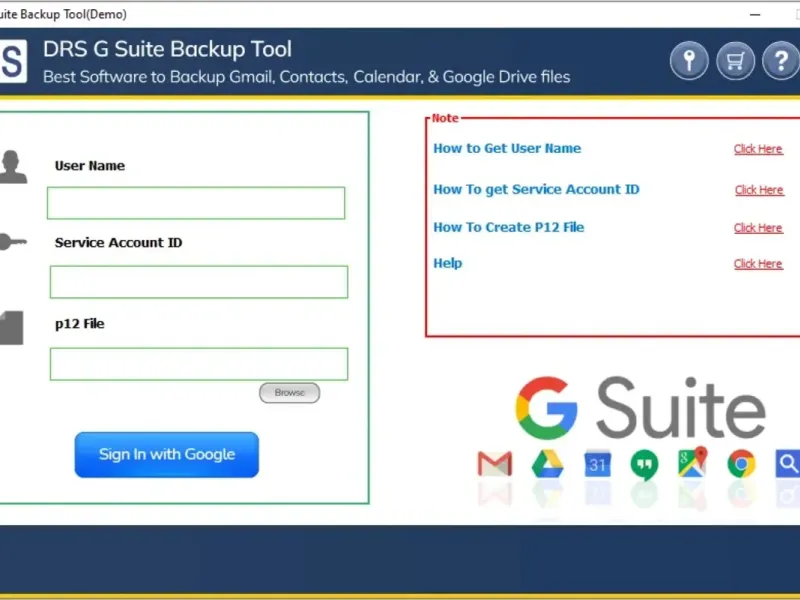Open Click Here link next to Help
Image resolution: width=800 pixels, height=600 pixels.
(758, 263)
